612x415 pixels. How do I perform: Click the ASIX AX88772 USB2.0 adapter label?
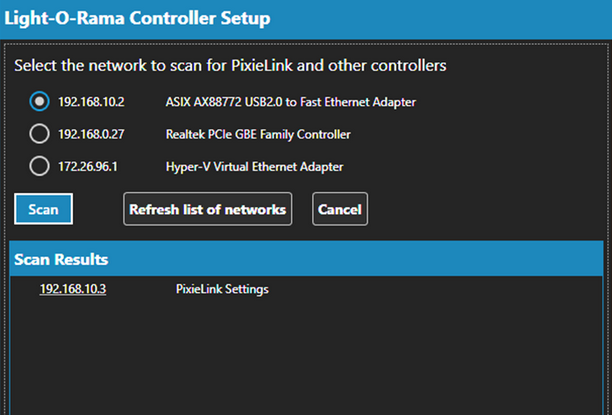(290, 102)
